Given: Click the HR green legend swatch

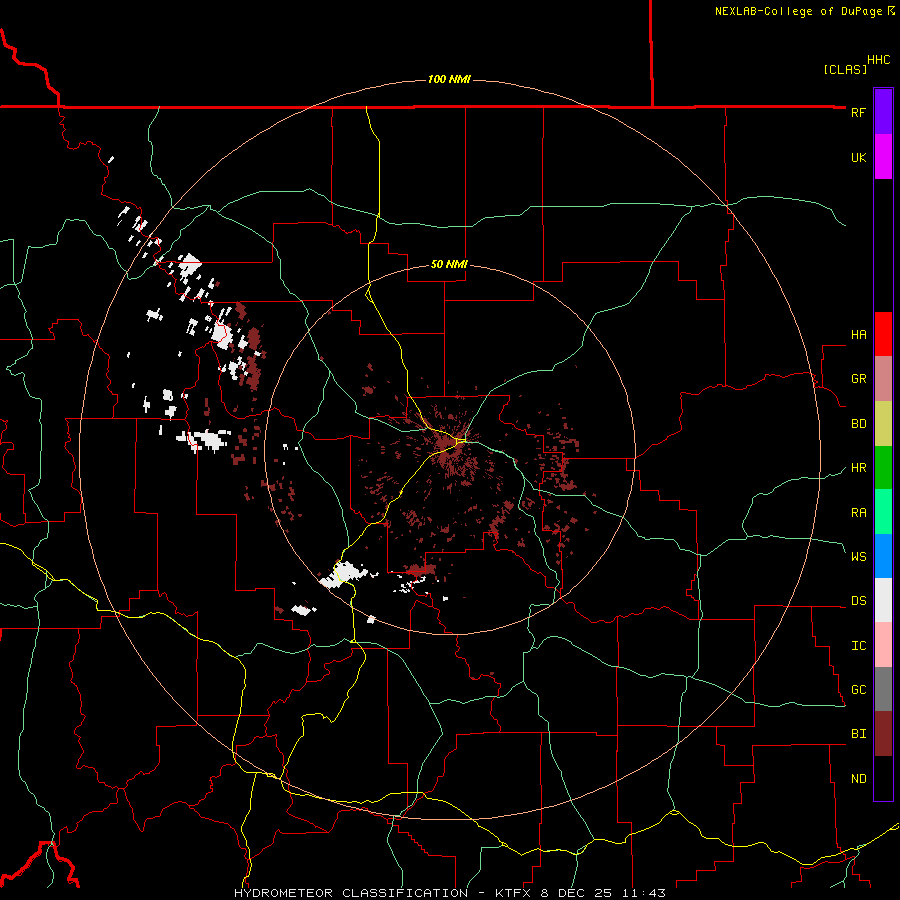Looking at the screenshot, I should [x=883, y=468].
